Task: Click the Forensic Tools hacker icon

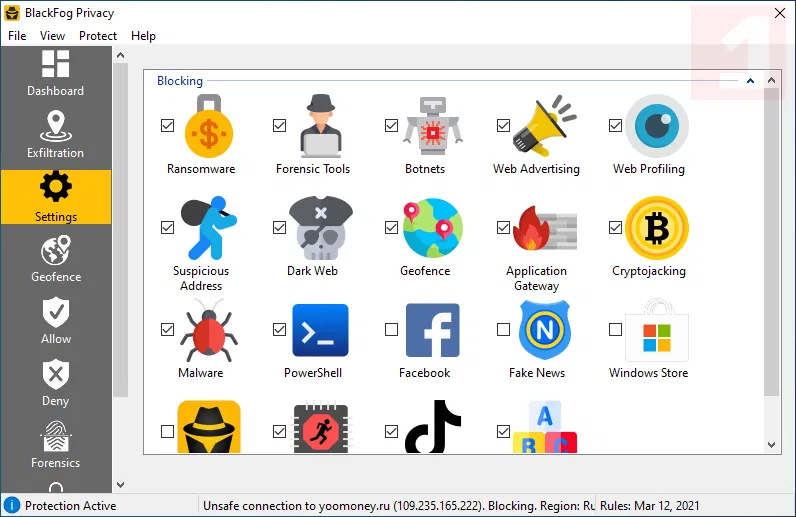Action: coord(320,126)
